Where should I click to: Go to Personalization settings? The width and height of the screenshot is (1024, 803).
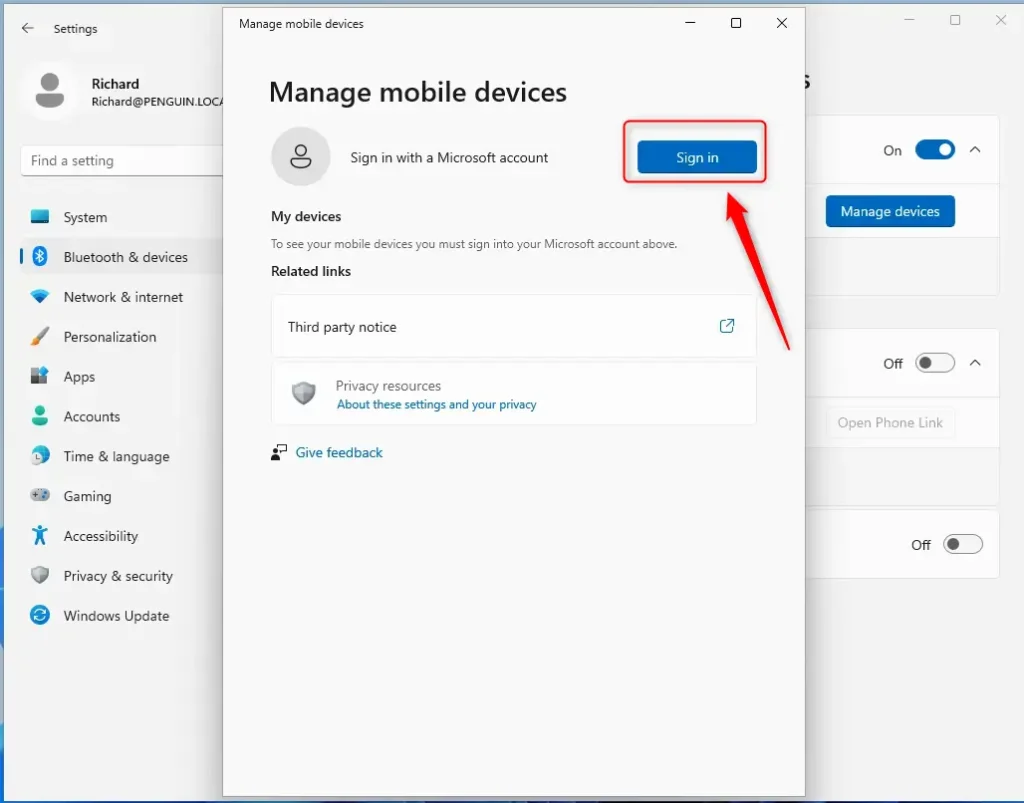[x=121, y=336]
